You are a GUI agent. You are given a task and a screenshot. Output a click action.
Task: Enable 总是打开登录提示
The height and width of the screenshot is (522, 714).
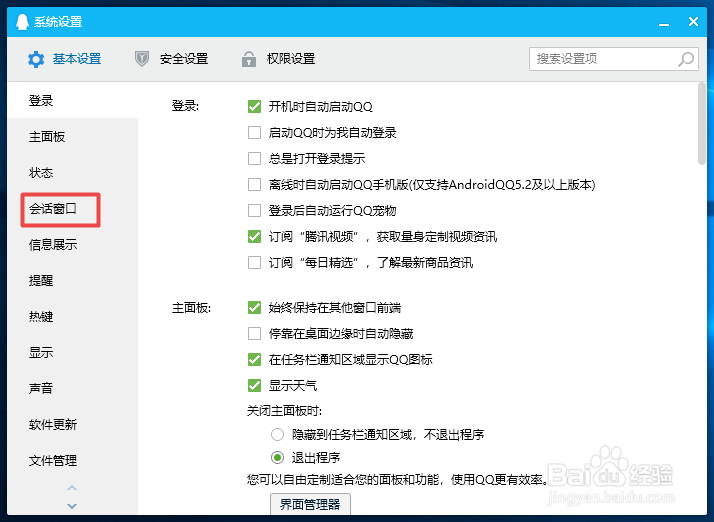(255, 159)
